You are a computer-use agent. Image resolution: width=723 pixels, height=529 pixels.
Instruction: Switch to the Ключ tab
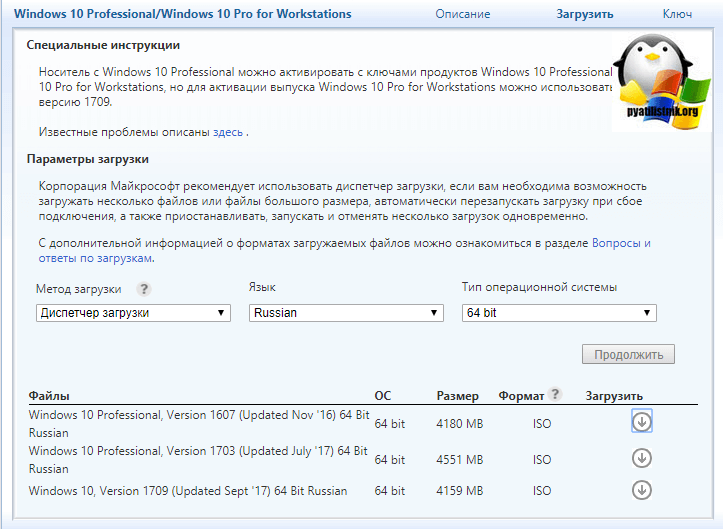pyautogui.click(x=677, y=14)
